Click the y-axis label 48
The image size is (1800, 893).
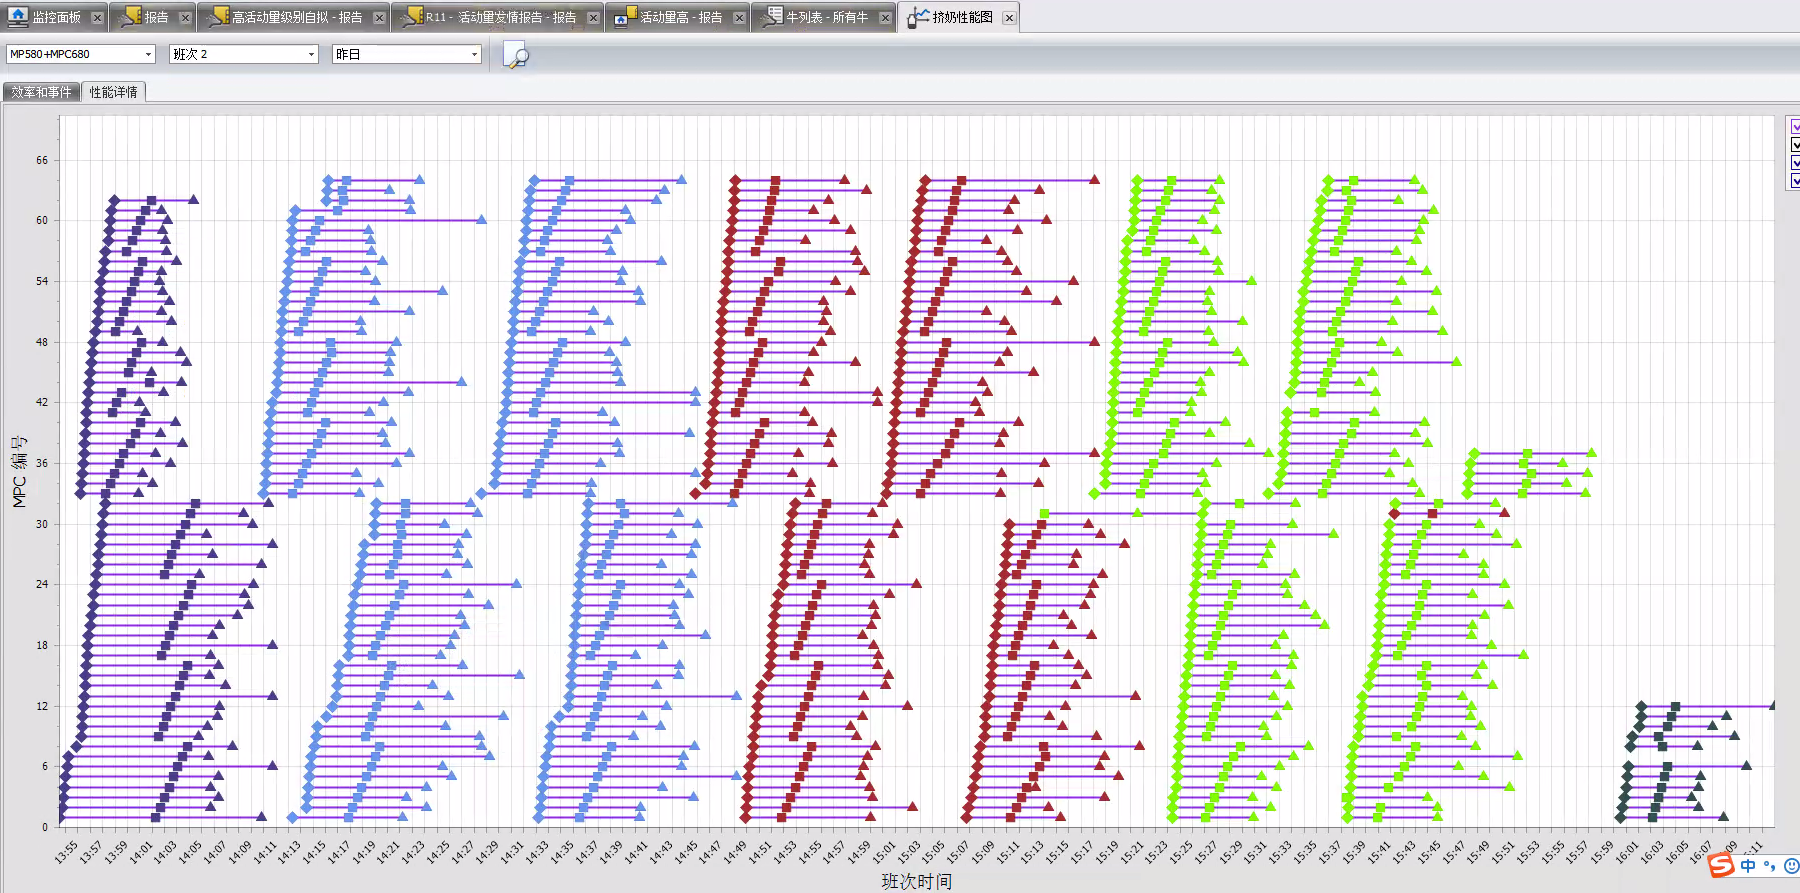[42, 342]
